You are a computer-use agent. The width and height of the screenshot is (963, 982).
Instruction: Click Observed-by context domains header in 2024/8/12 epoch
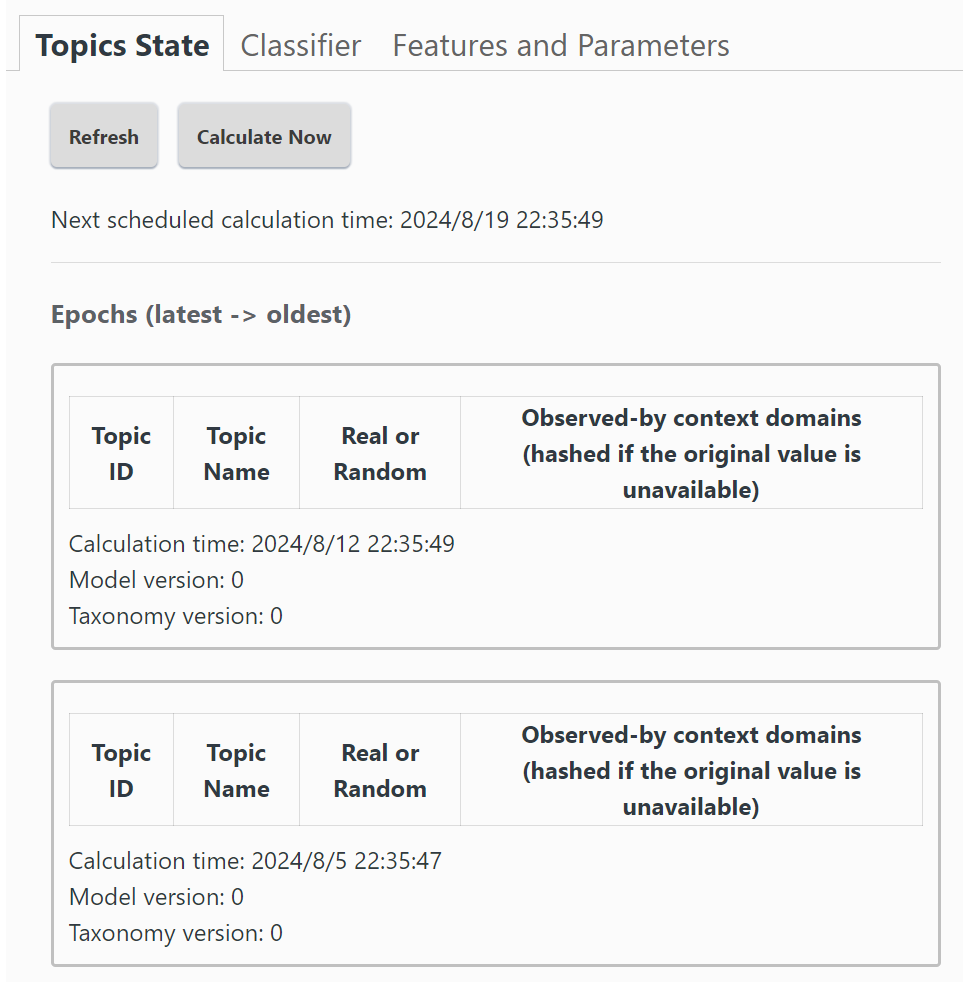coord(691,453)
